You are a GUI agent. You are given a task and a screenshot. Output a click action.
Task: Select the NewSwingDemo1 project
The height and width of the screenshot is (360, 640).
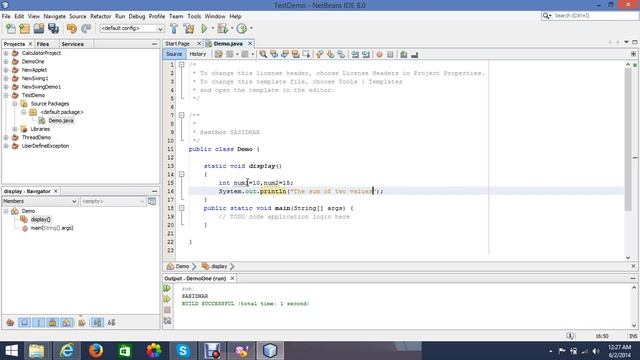pos(41,87)
